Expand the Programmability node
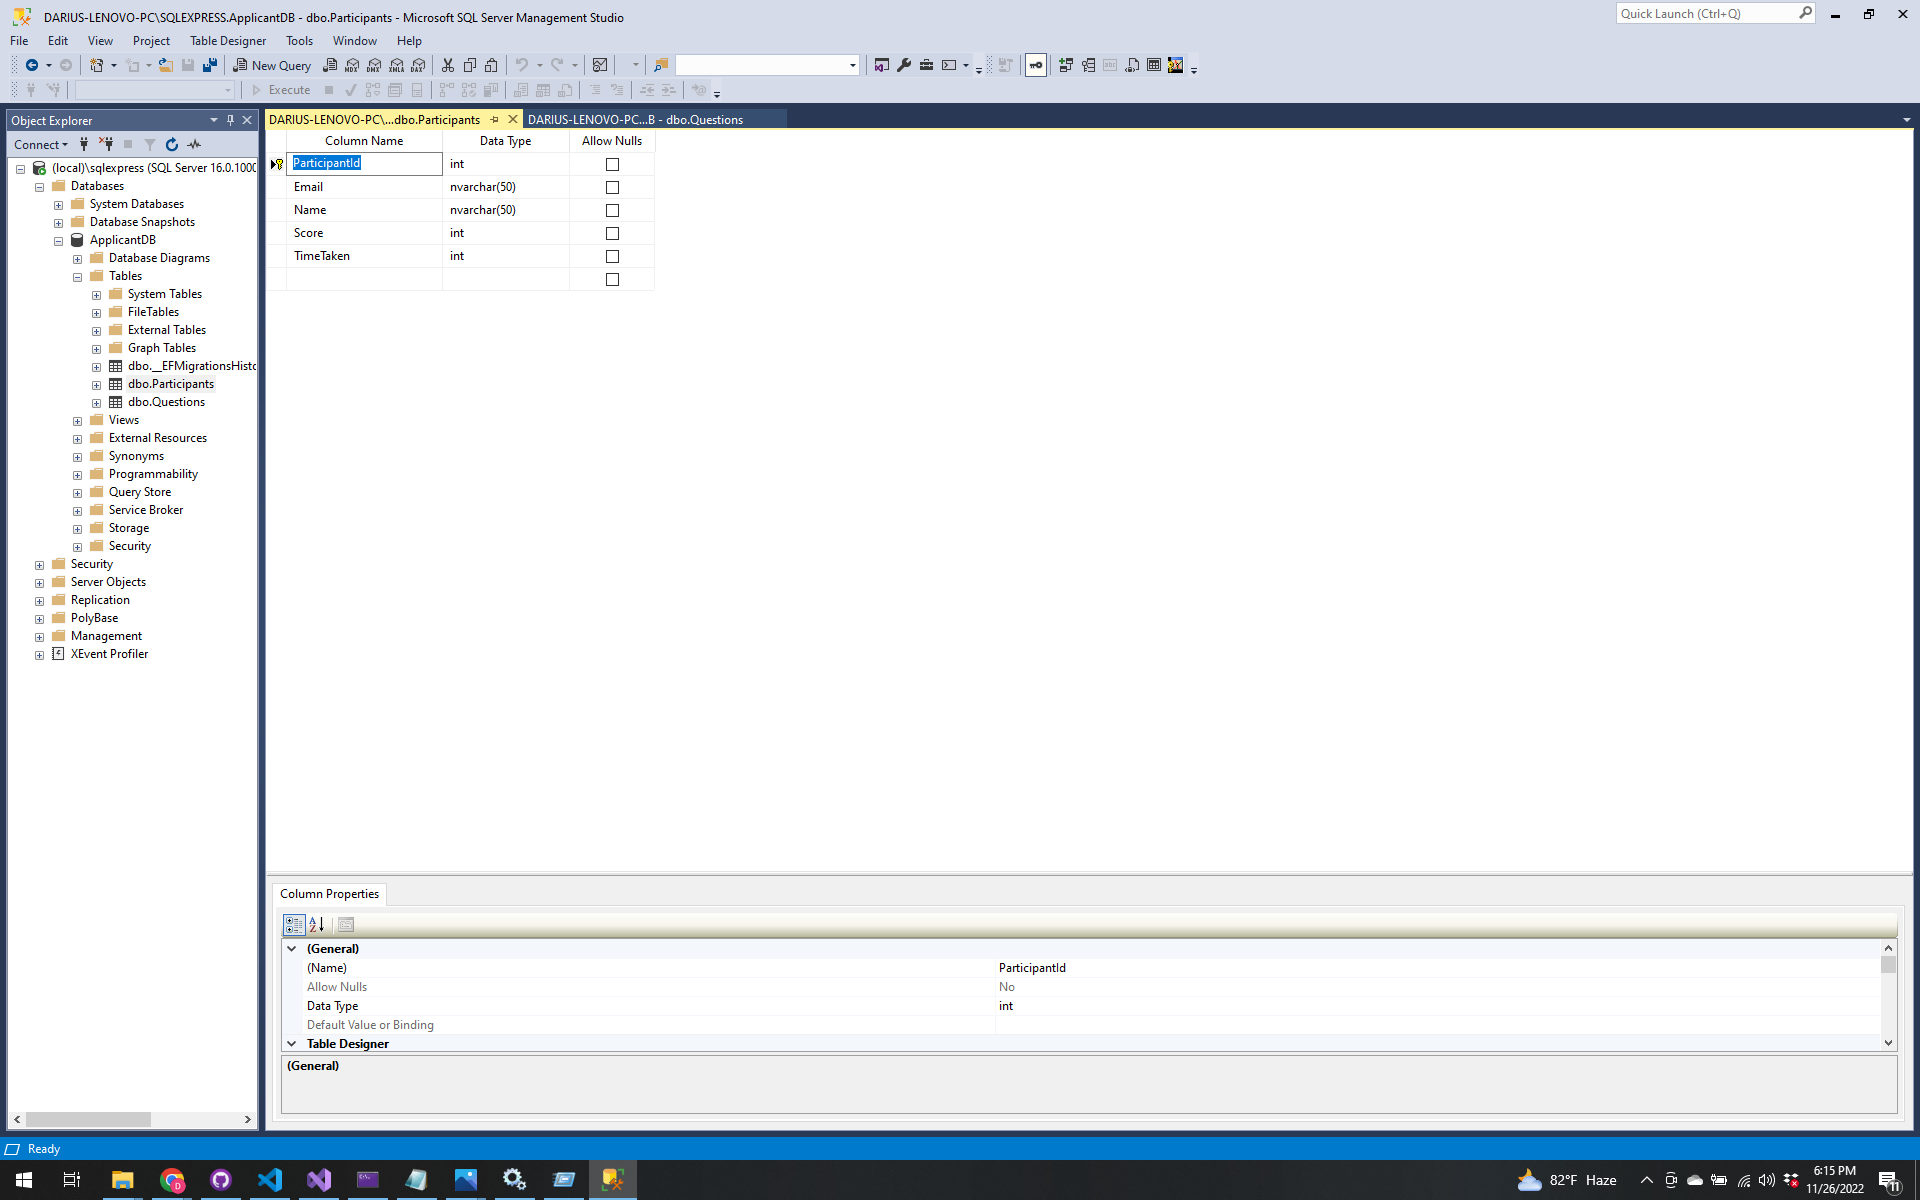 [77, 474]
